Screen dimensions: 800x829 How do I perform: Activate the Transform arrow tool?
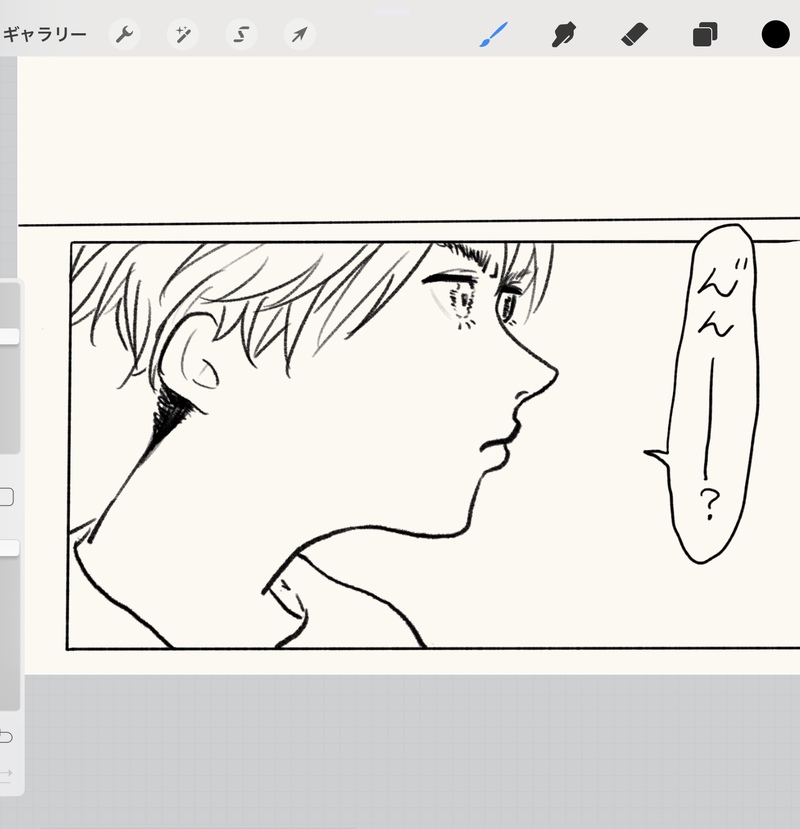point(300,35)
